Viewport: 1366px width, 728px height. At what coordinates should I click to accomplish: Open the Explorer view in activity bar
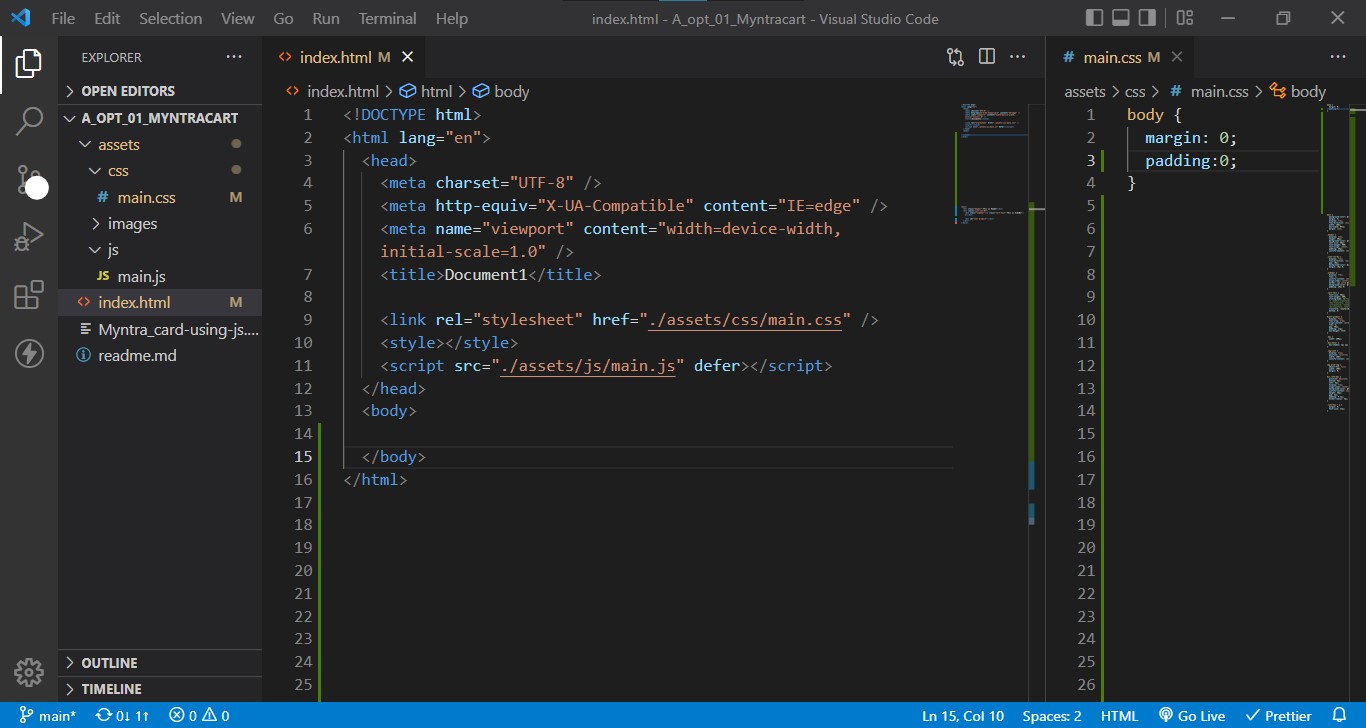click(x=29, y=64)
